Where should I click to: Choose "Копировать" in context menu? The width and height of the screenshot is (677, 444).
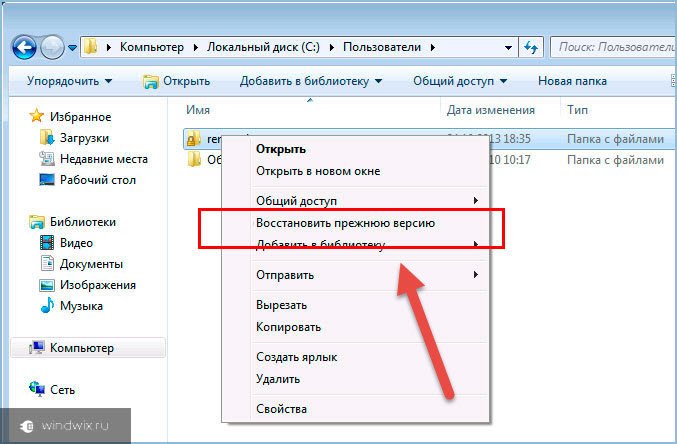(x=288, y=327)
